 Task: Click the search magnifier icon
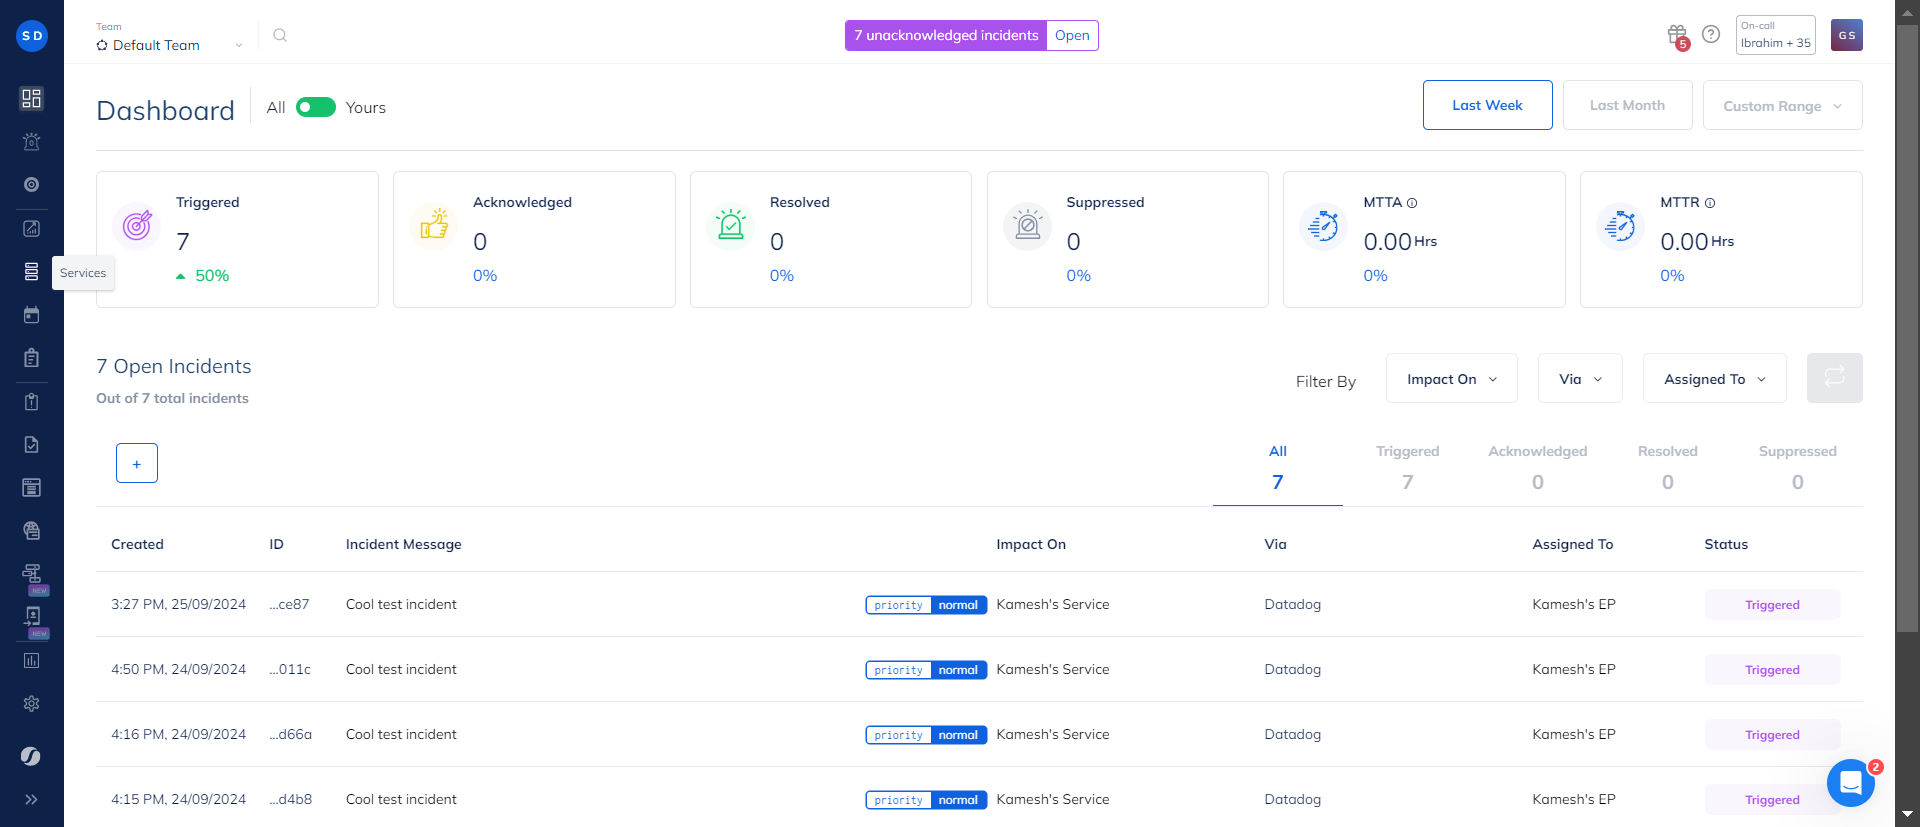point(280,35)
